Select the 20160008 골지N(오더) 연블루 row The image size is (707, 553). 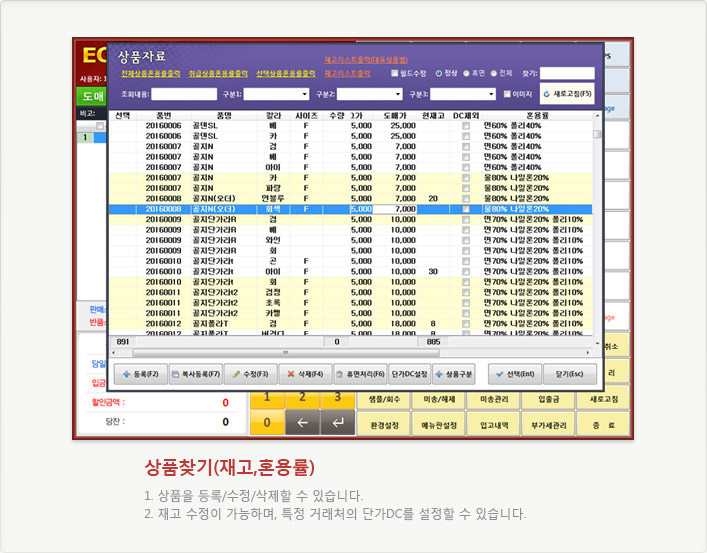pyautogui.click(x=351, y=199)
